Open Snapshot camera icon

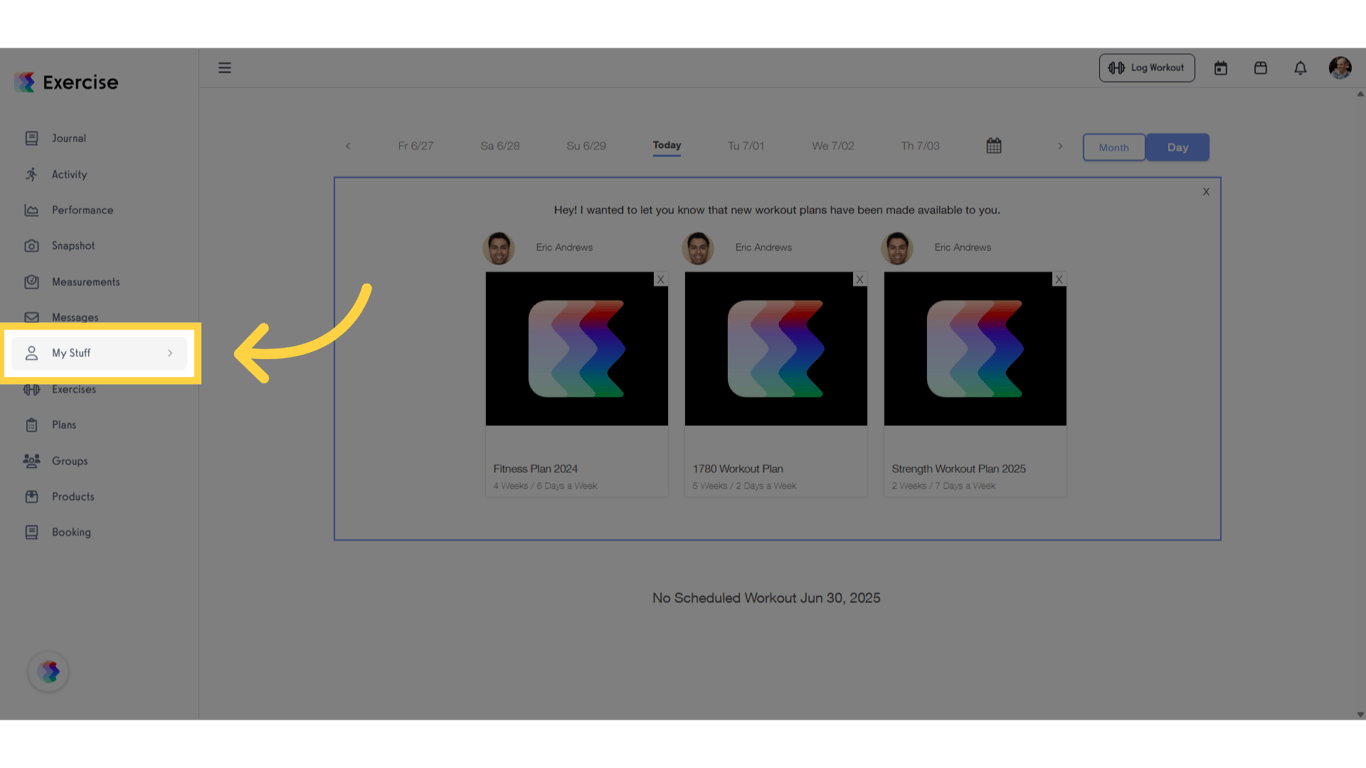point(32,246)
